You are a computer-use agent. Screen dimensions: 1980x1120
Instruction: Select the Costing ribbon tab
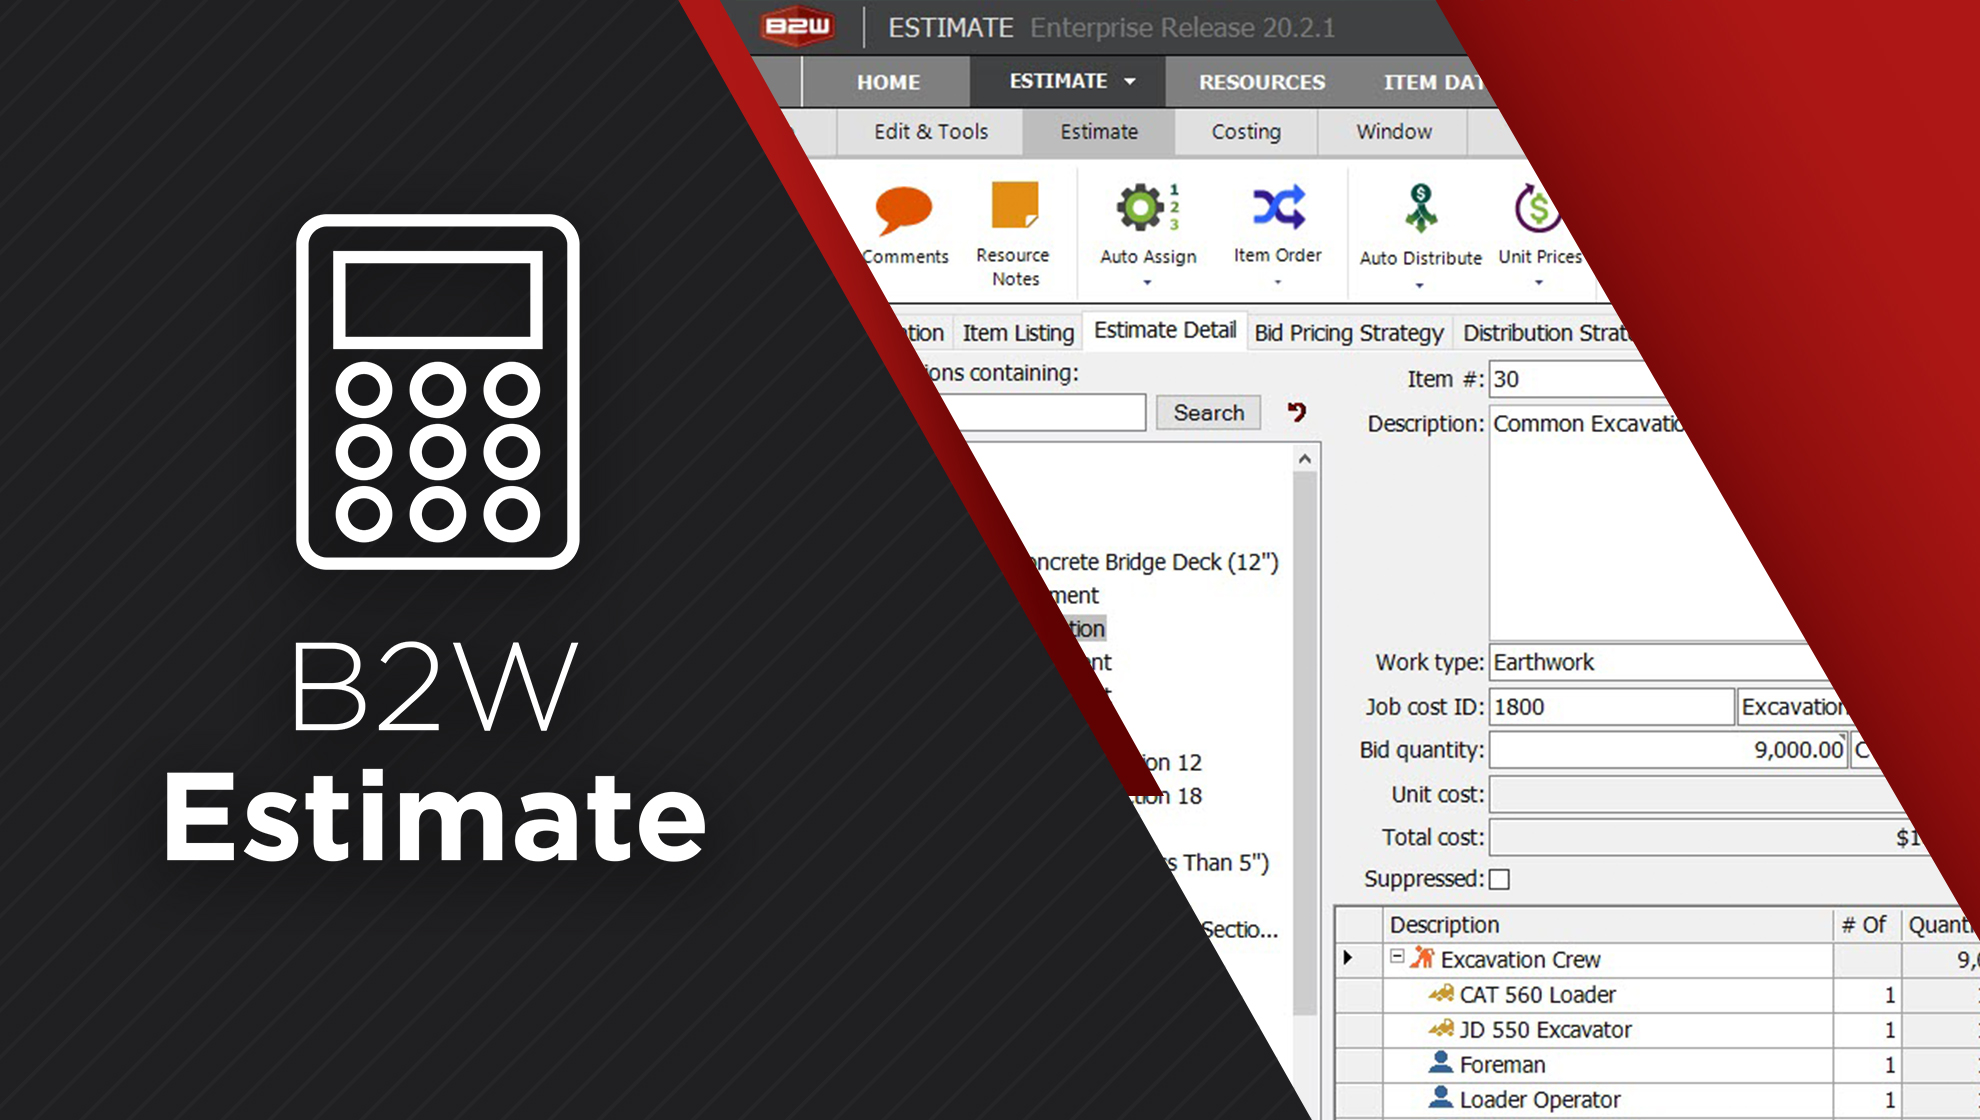click(x=1246, y=132)
